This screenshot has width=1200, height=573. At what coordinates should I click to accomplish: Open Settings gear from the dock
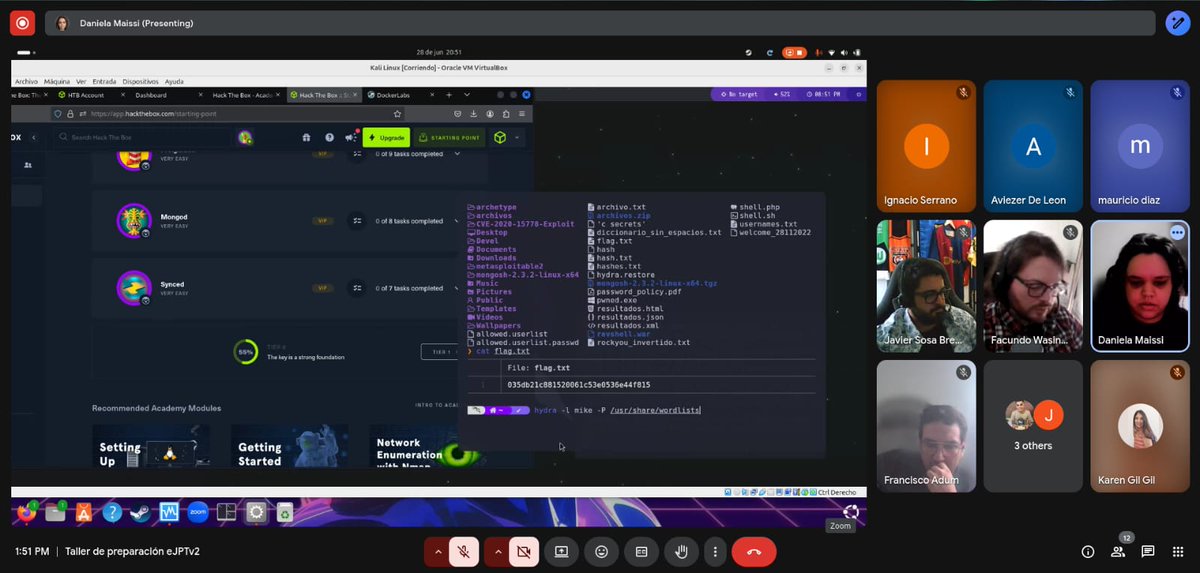tap(256, 512)
